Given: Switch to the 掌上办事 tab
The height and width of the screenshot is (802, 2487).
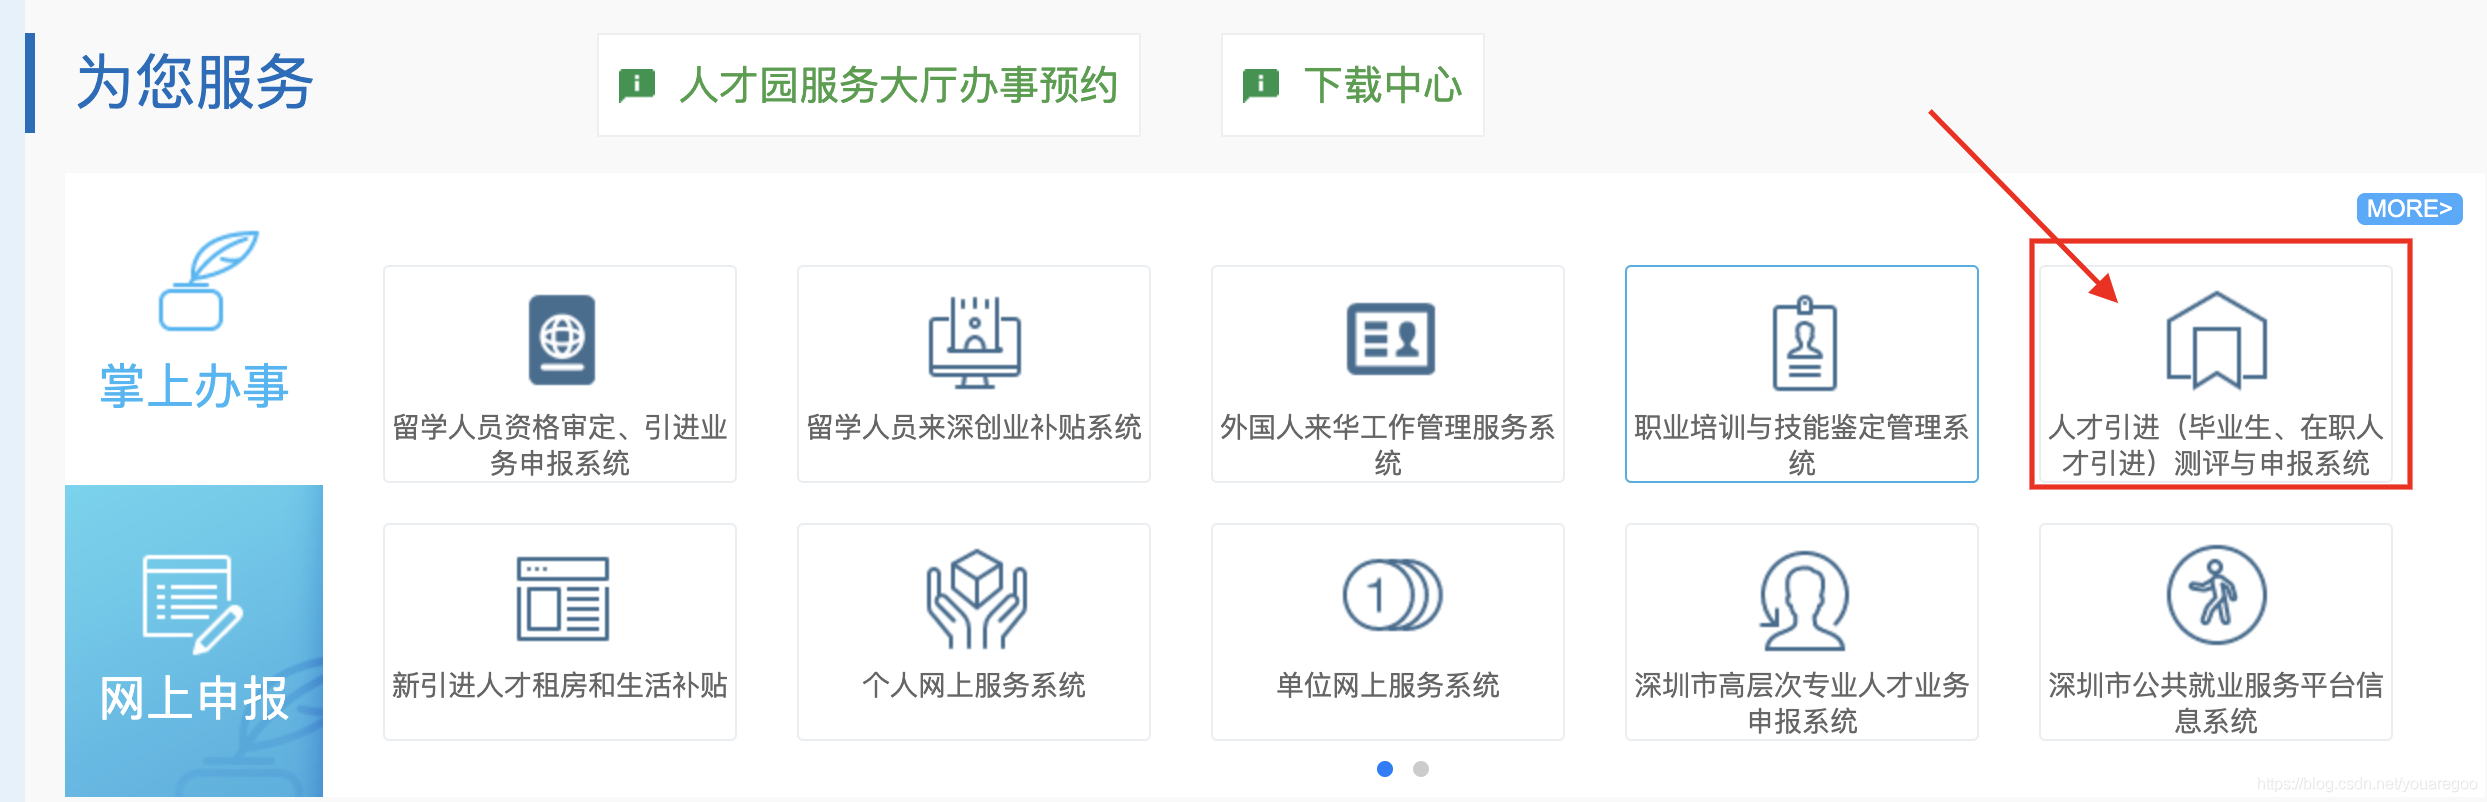Looking at the screenshot, I should click(x=194, y=329).
